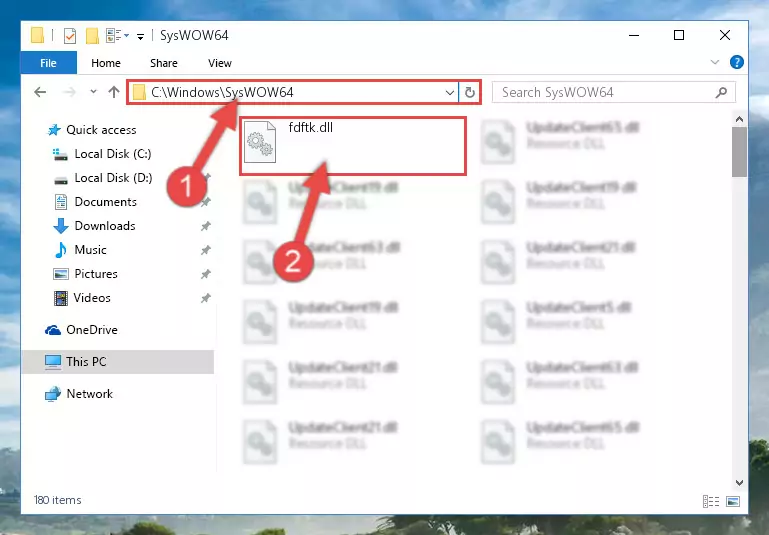Click the Quick access star icon

coord(53,130)
